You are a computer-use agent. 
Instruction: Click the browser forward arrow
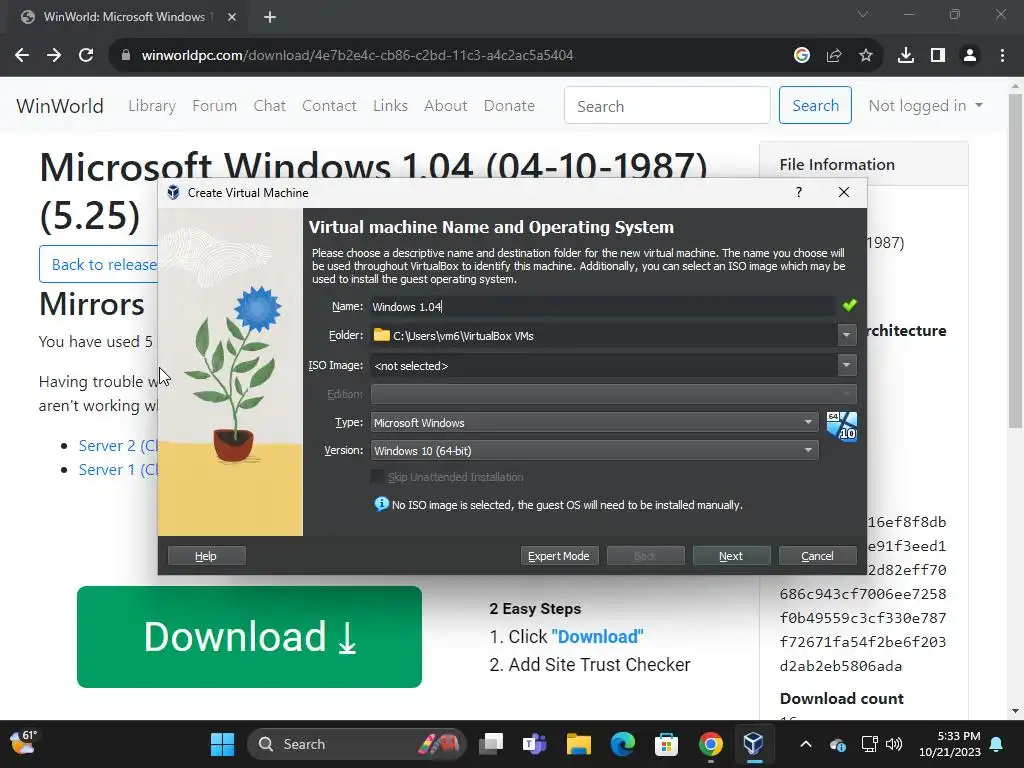(x=54, y=56)
